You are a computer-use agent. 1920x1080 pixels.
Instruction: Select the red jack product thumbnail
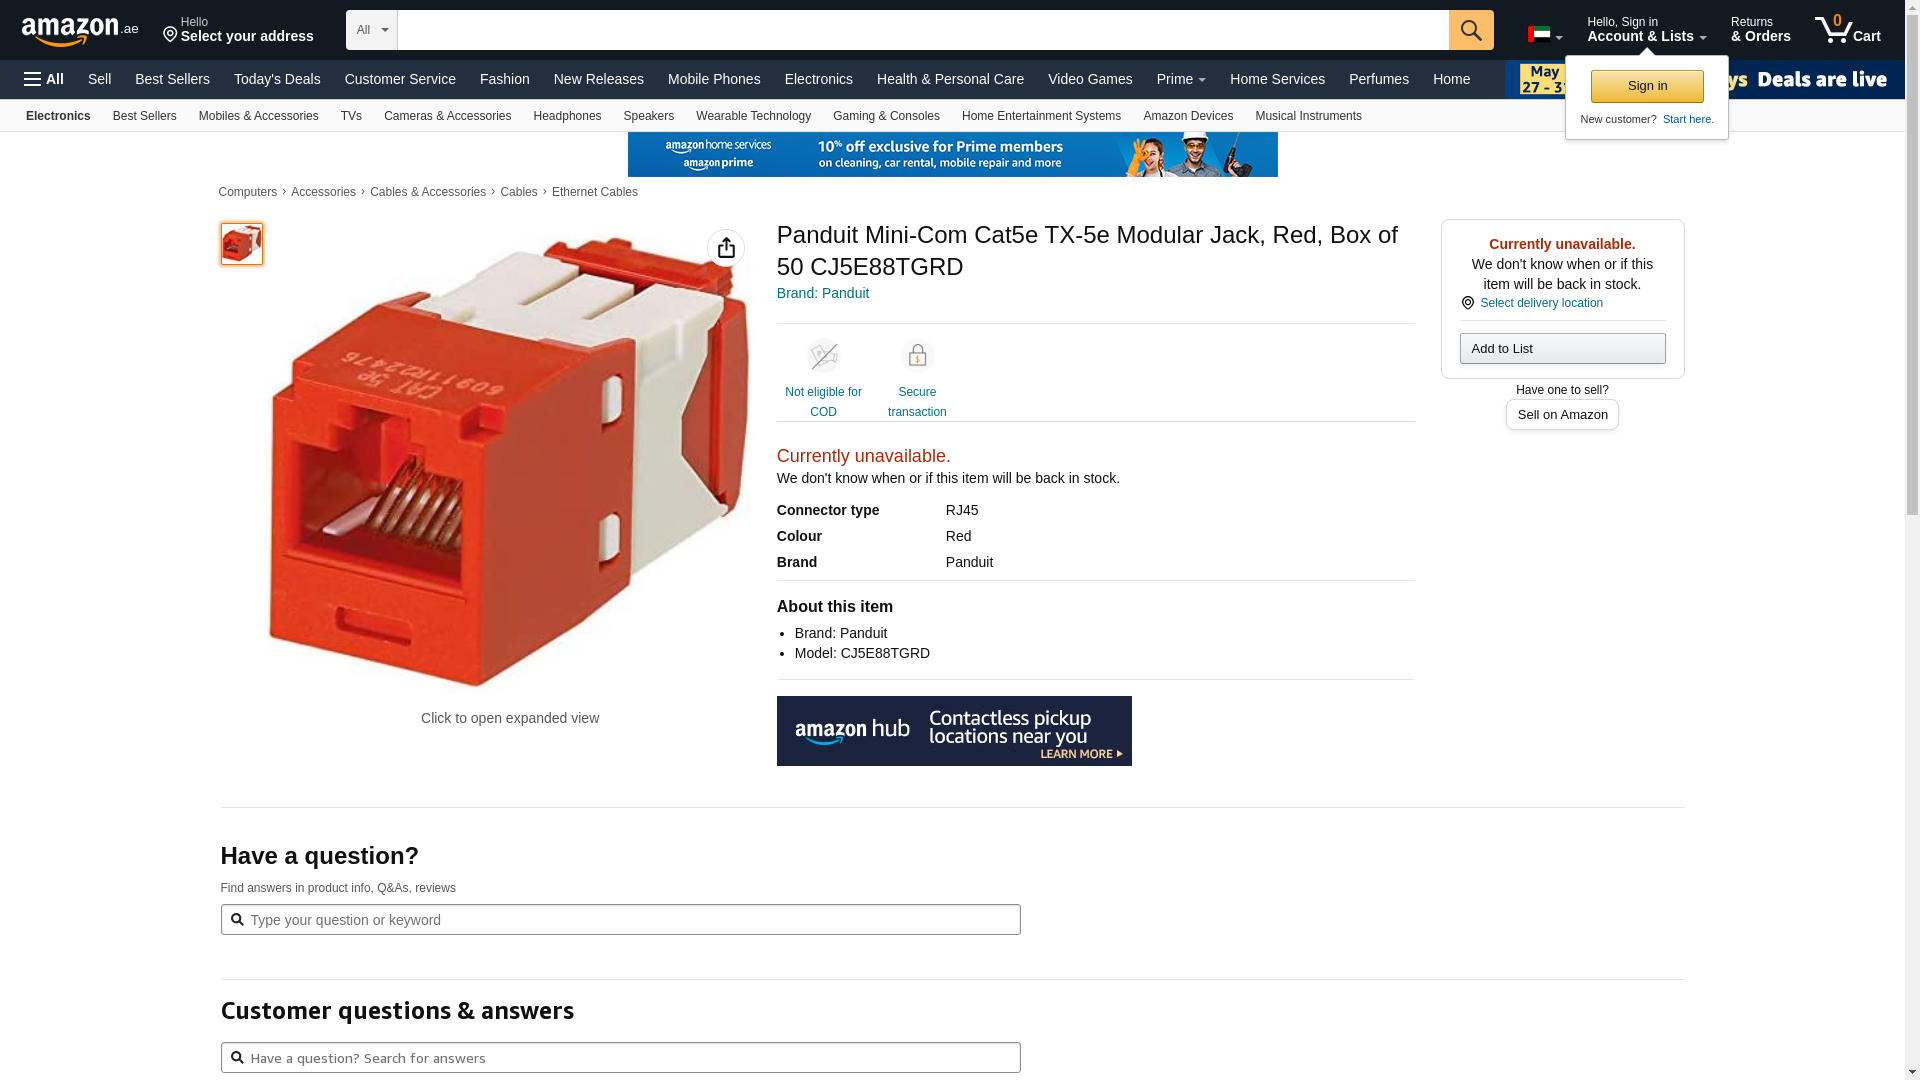click(x=242, y=244)
